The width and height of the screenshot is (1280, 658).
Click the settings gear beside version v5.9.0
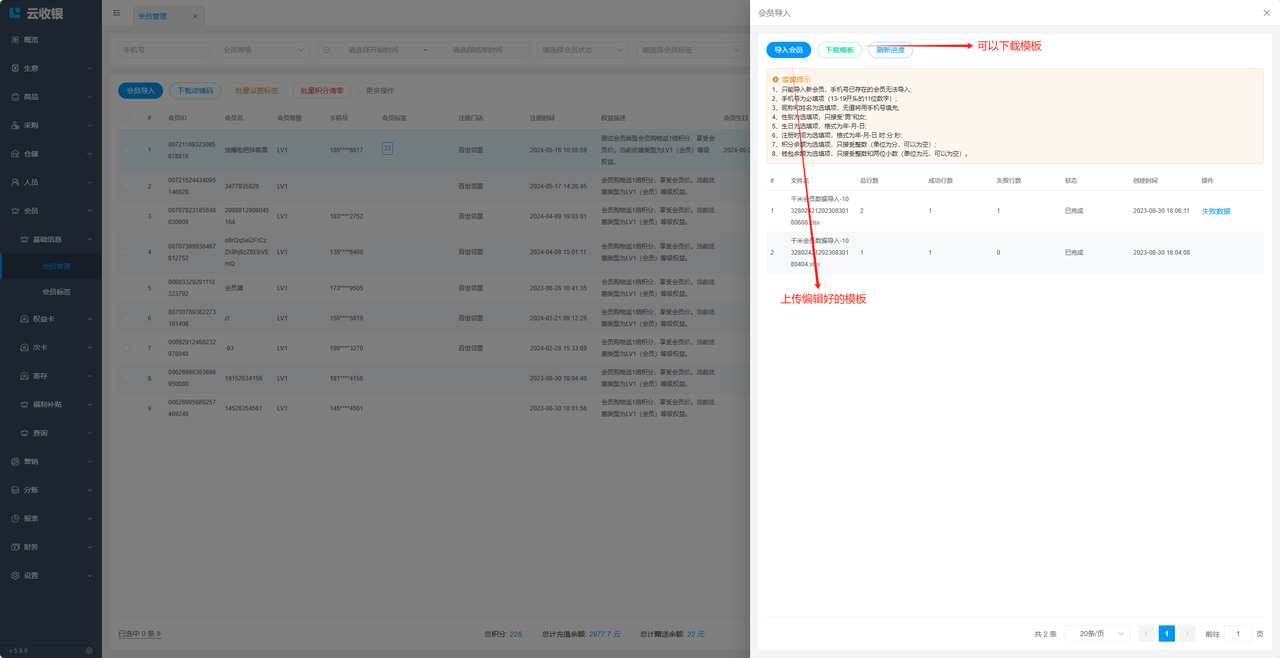(x=89, y=651)
